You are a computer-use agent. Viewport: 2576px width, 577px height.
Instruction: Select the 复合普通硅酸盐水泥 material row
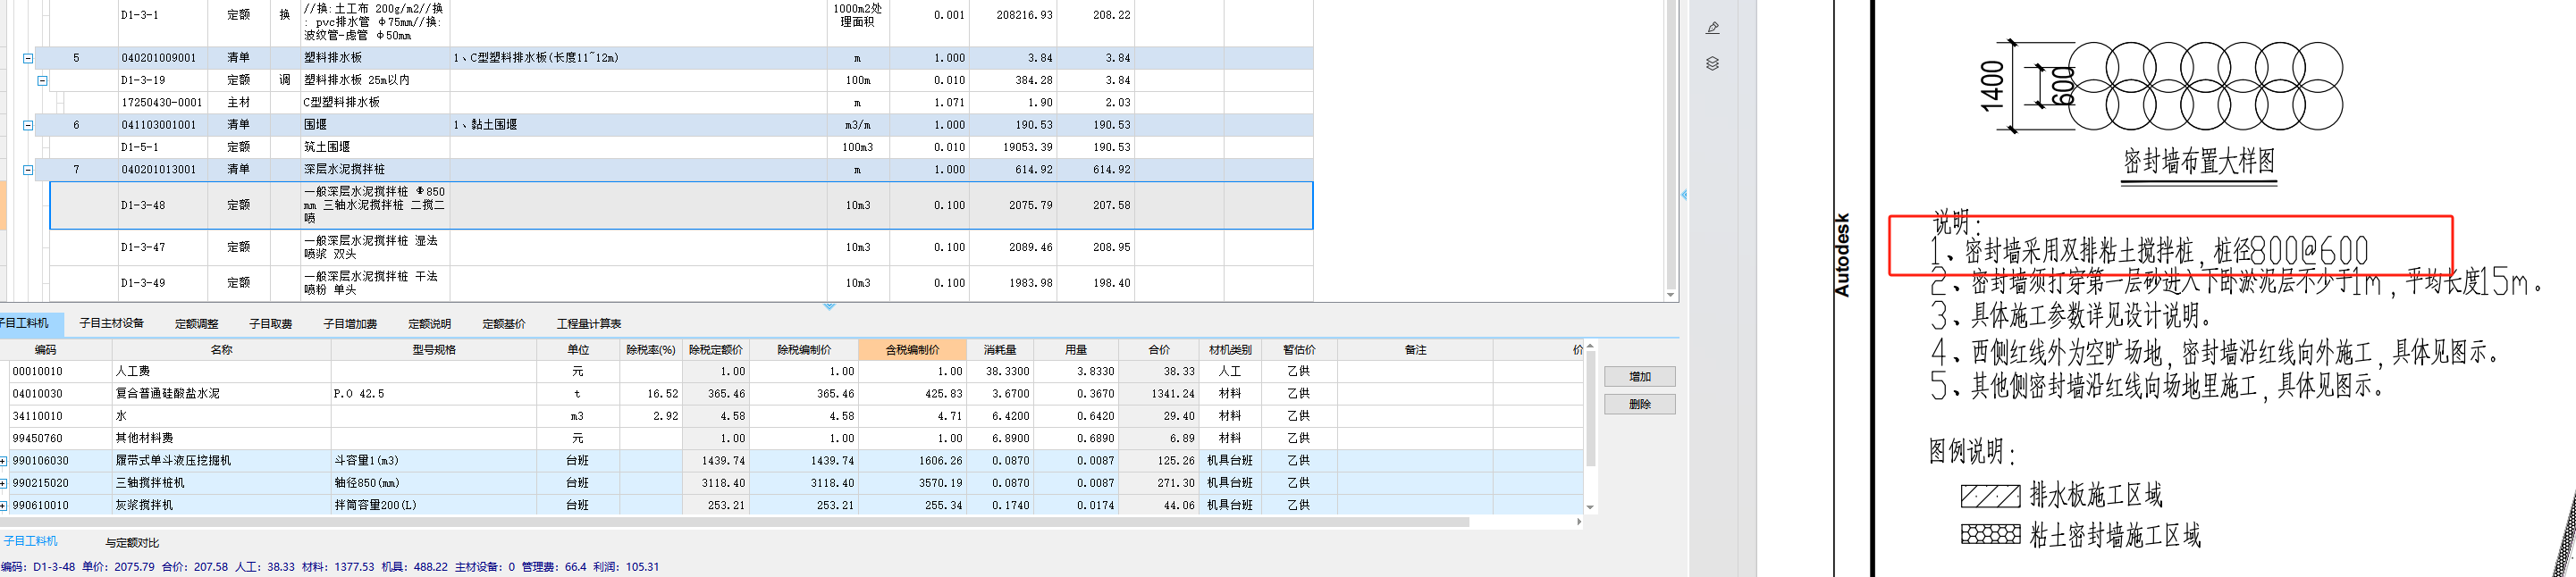pyautogui.click(x=792, y=394)
